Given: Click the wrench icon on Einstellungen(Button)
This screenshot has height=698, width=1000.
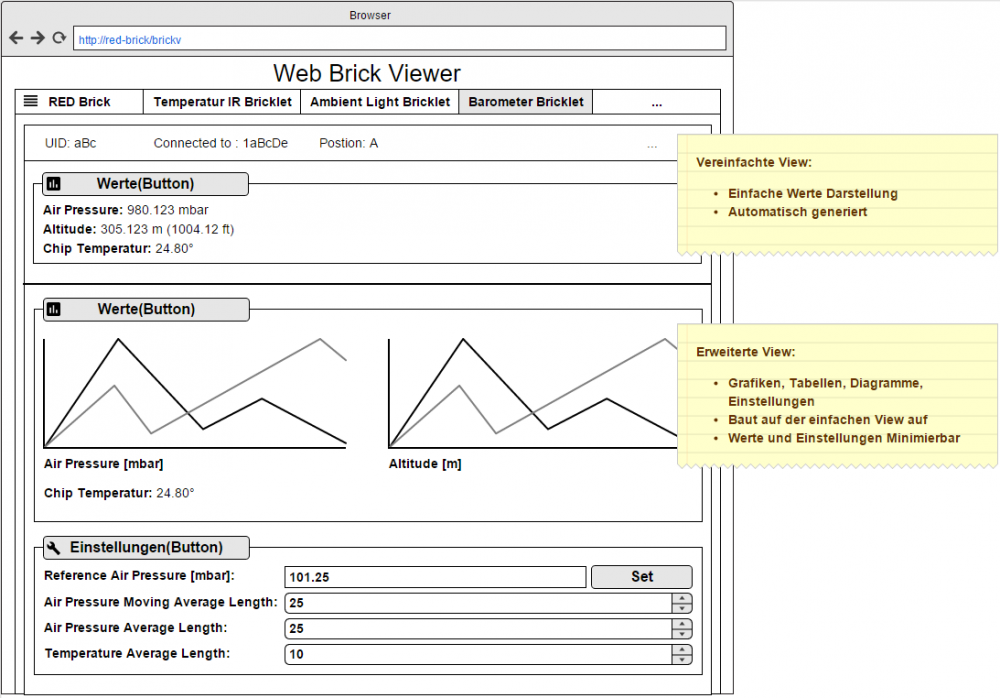Looking at the screenshot, I should (x=55, y=547).
